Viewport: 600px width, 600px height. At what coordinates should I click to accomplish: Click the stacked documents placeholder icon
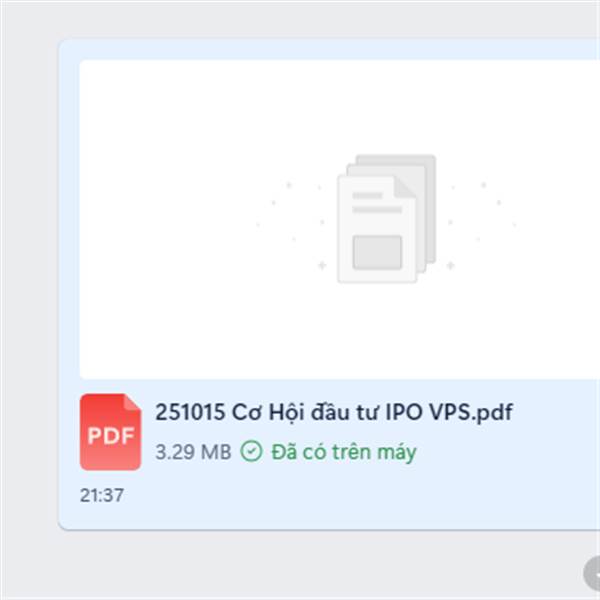pos(386,219)
